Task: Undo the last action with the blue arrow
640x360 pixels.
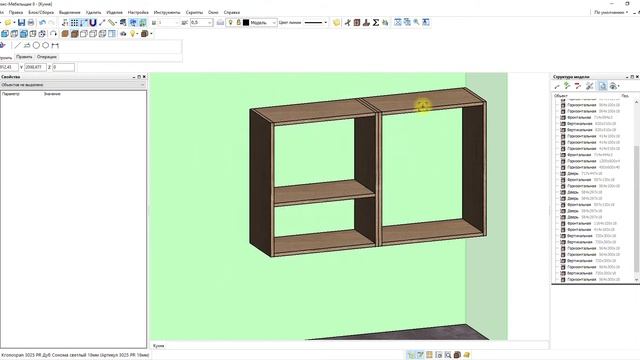Action: [x=42, y=23]
